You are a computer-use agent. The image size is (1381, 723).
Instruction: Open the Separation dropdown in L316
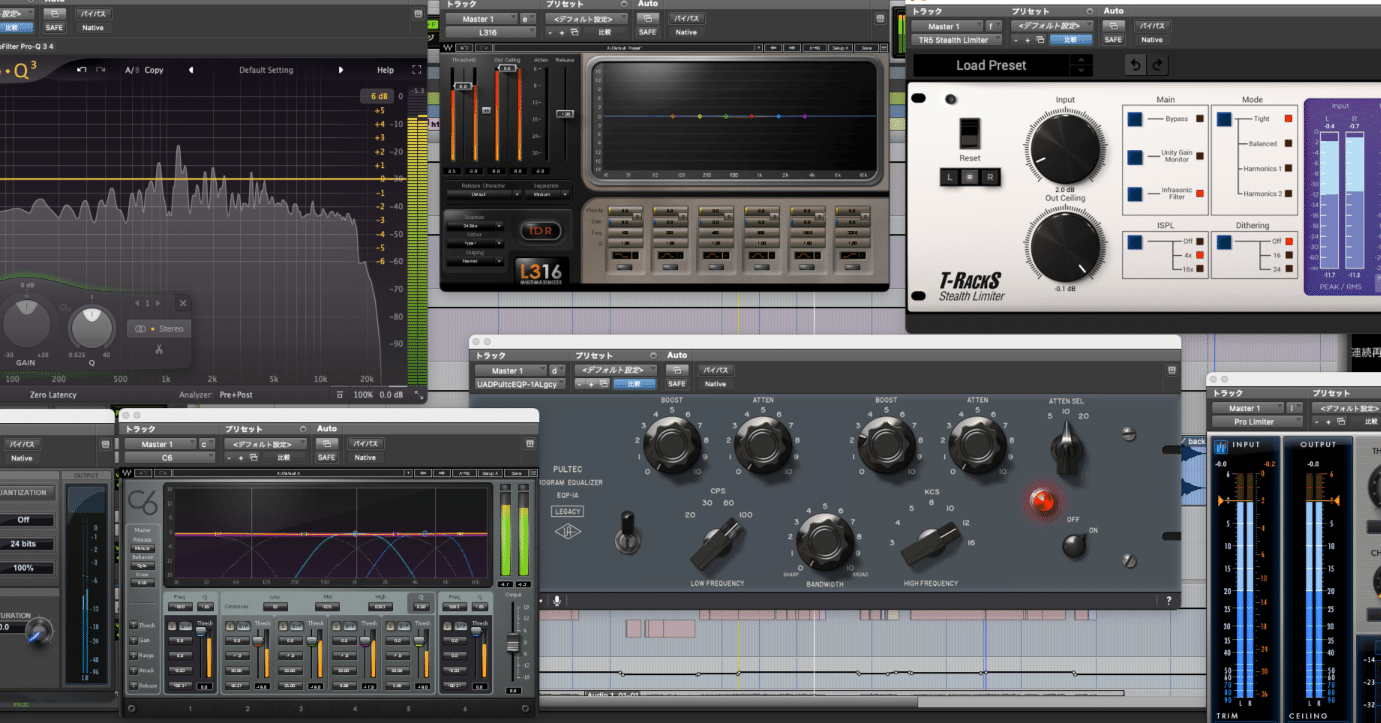click(x=548, y=194)
